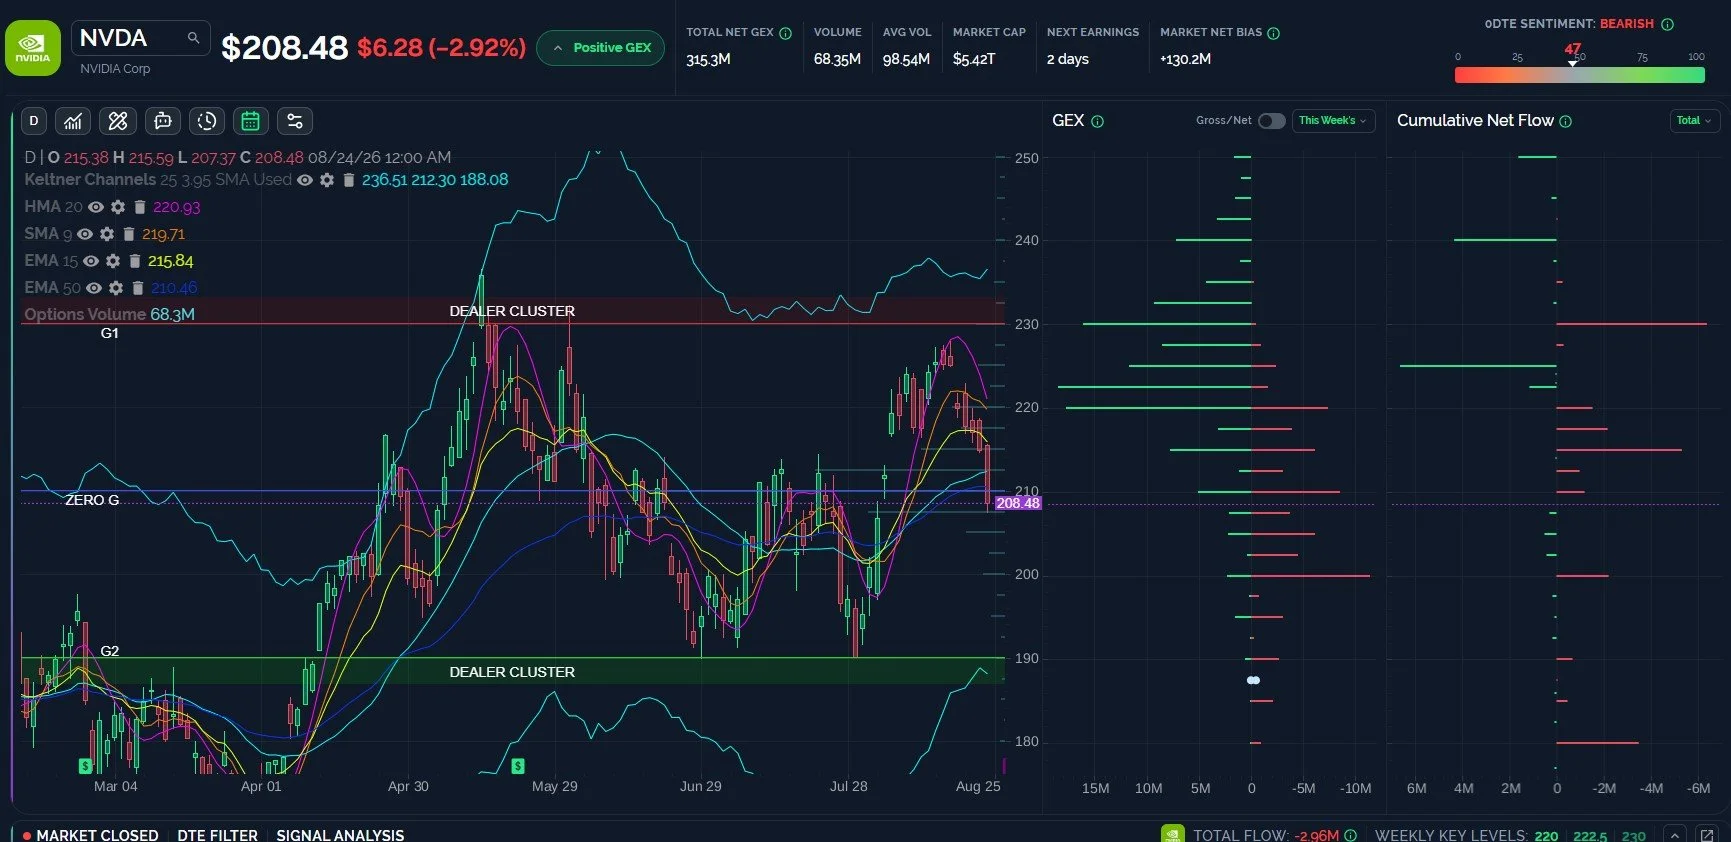This screenshot has width=1731, height=842.
Task: Click the Options Volume 68.3M label
Action: coord(109,314)
